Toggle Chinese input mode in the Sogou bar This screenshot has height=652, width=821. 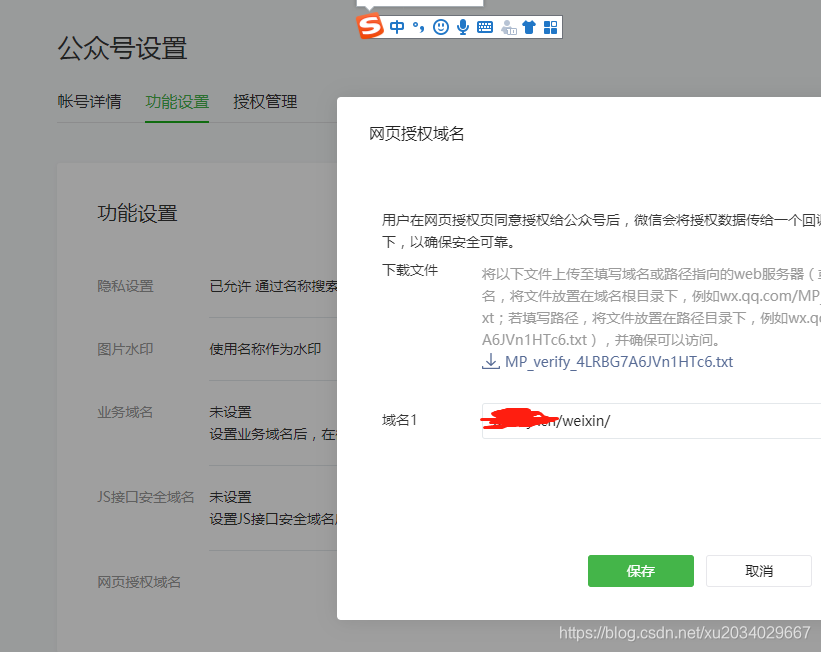pos(397,27)
